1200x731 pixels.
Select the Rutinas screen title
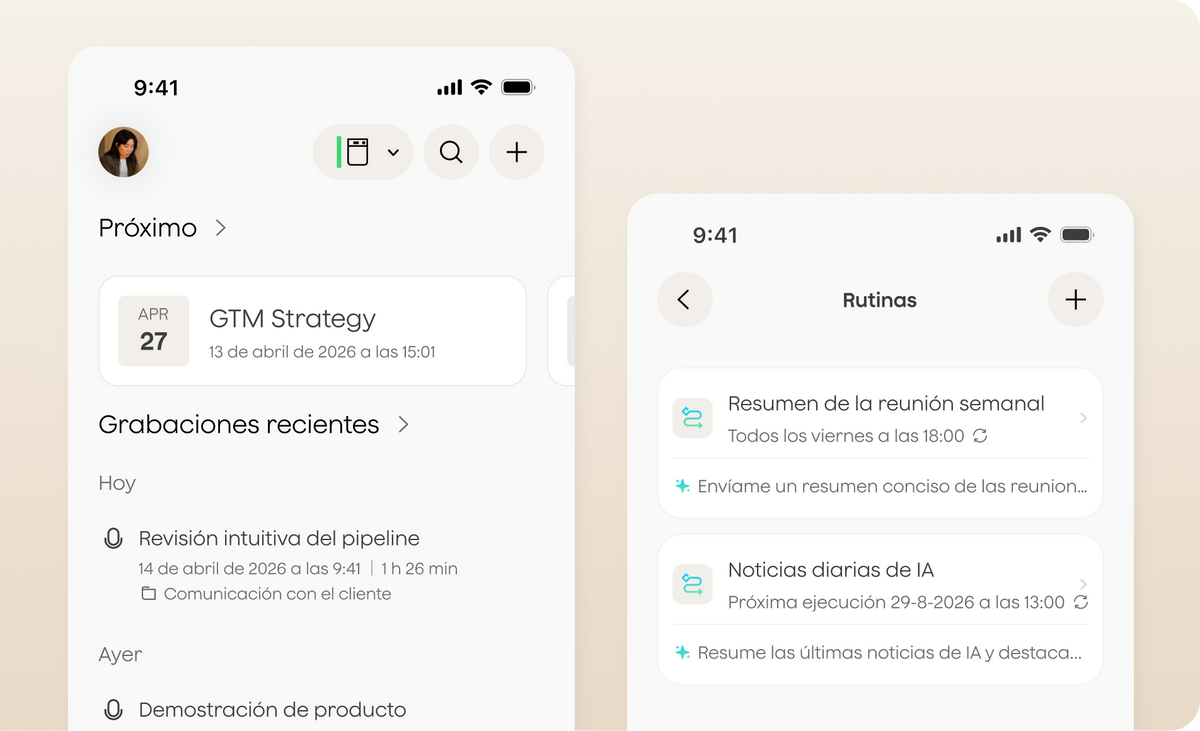pos(880,300)
